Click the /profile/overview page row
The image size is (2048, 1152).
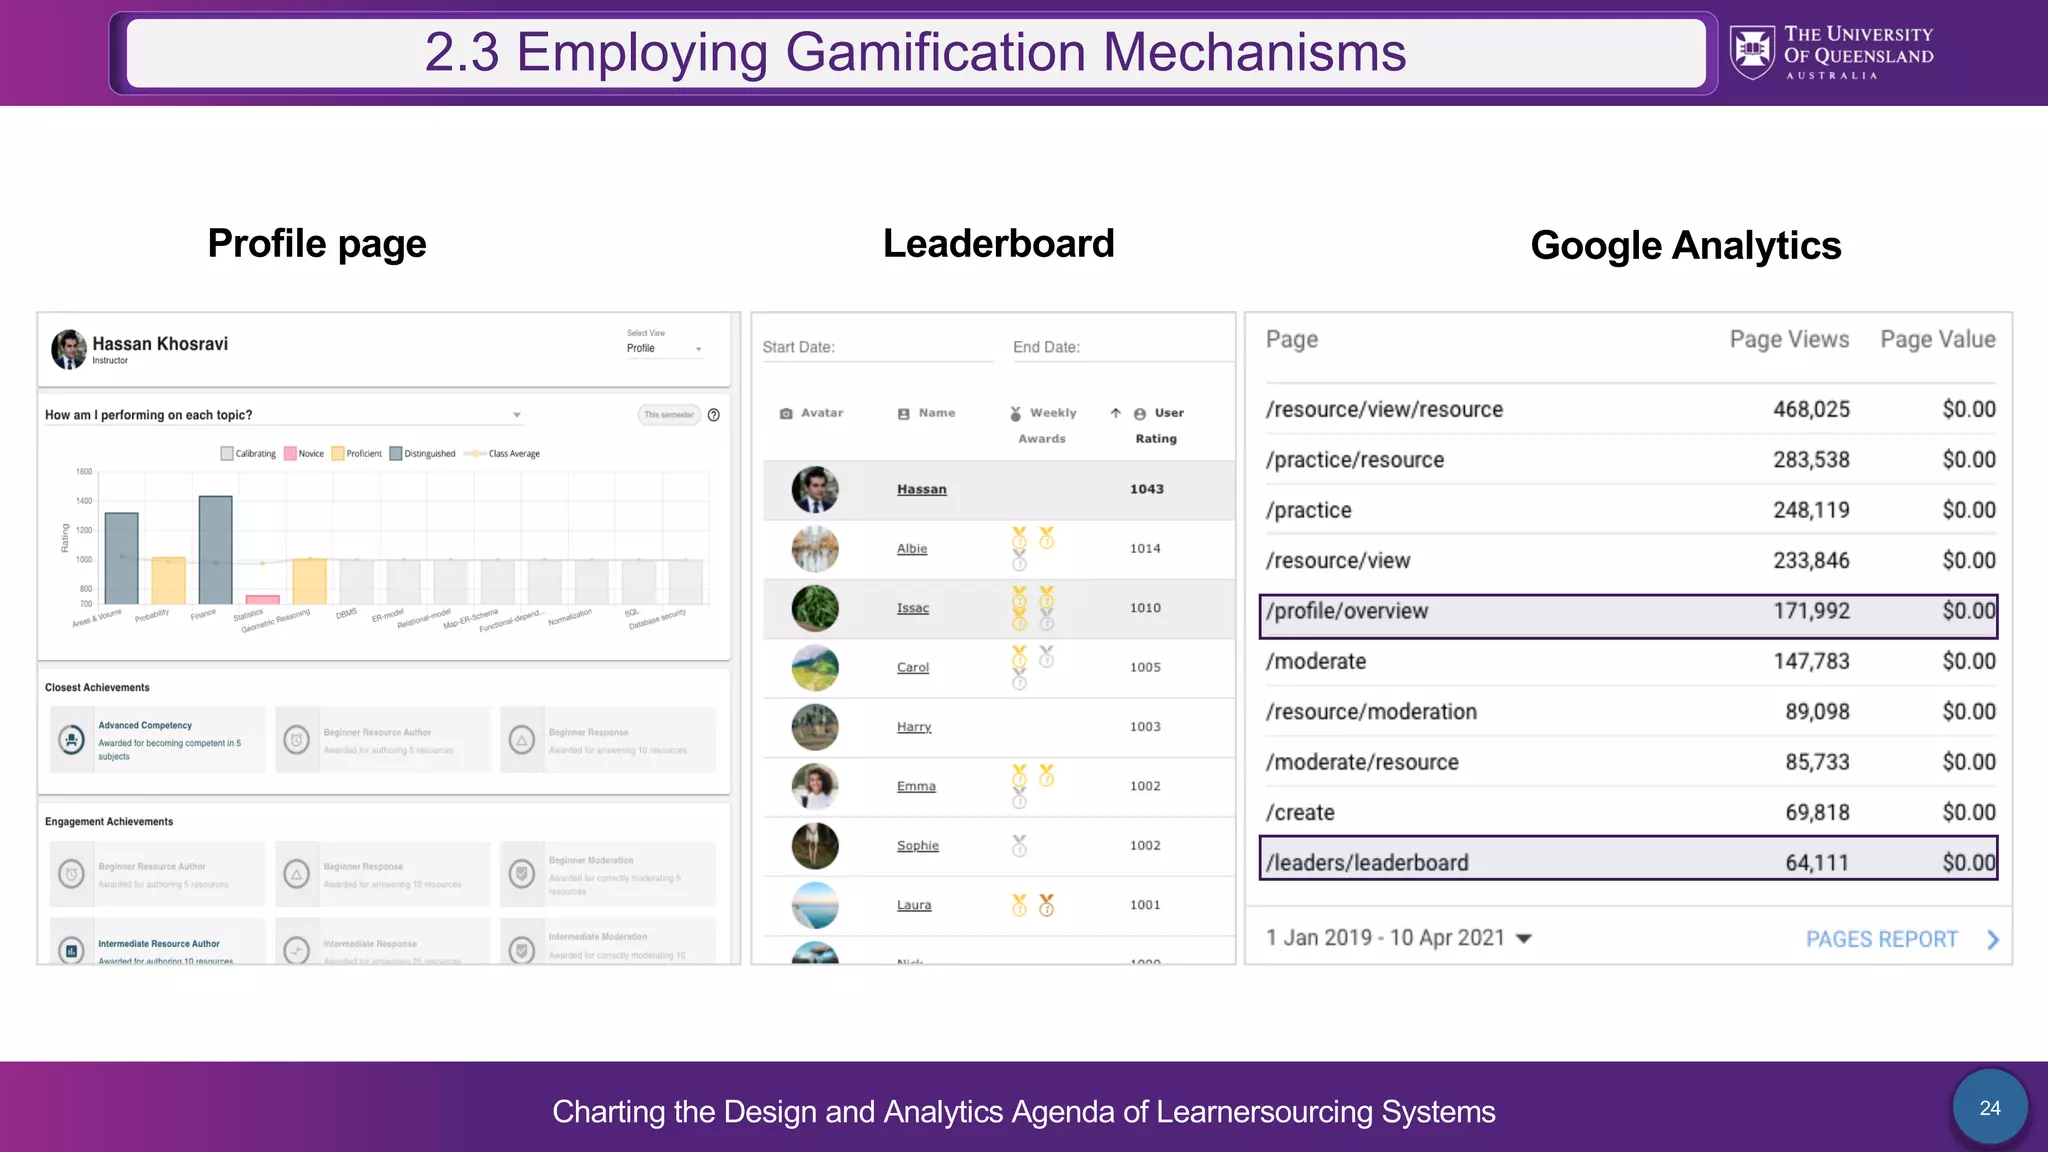[x=1629, y=616]
